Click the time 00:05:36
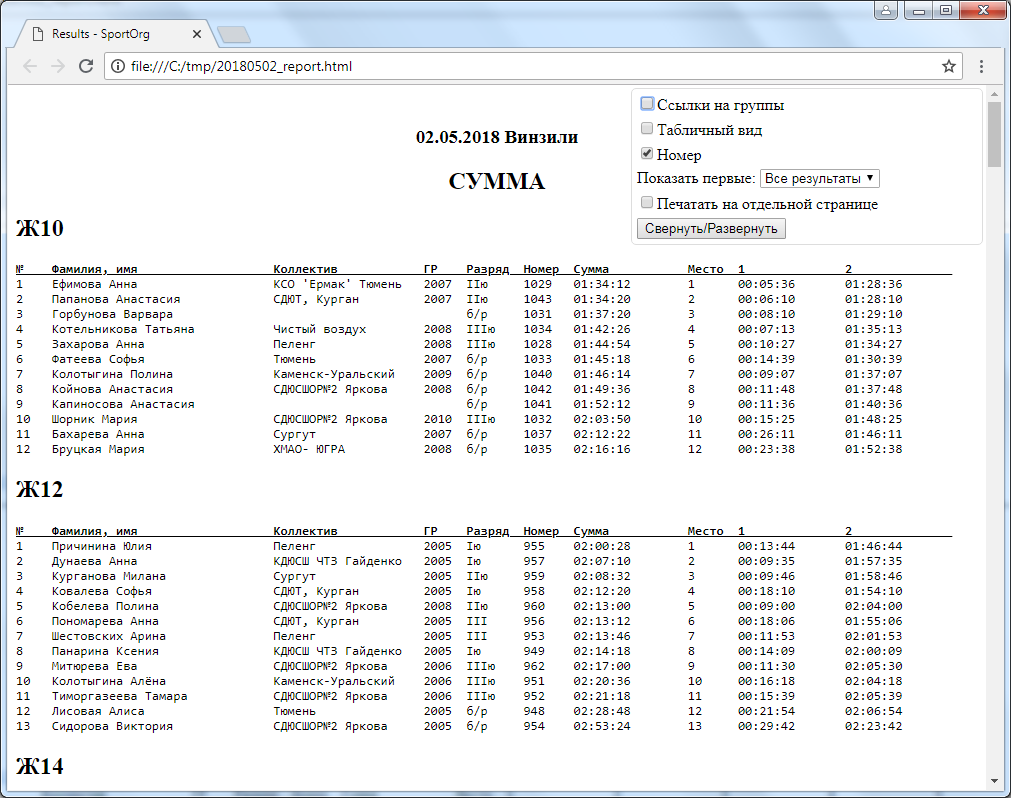 click(767, 284)
